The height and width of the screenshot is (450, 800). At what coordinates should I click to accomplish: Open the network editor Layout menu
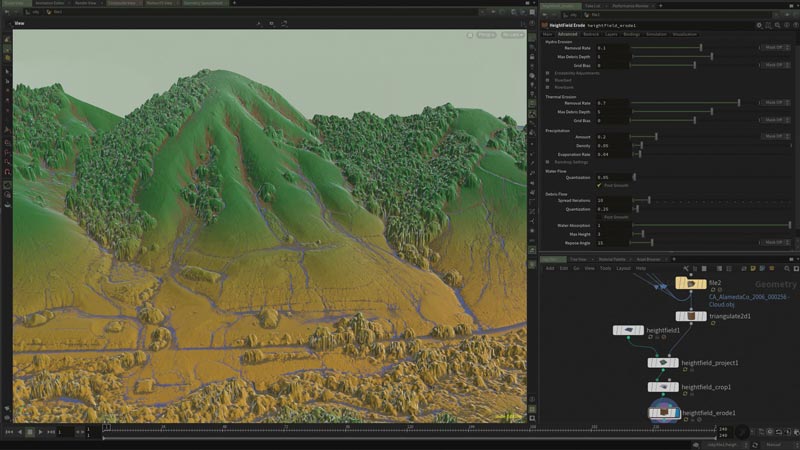click(x=623, y=268)
